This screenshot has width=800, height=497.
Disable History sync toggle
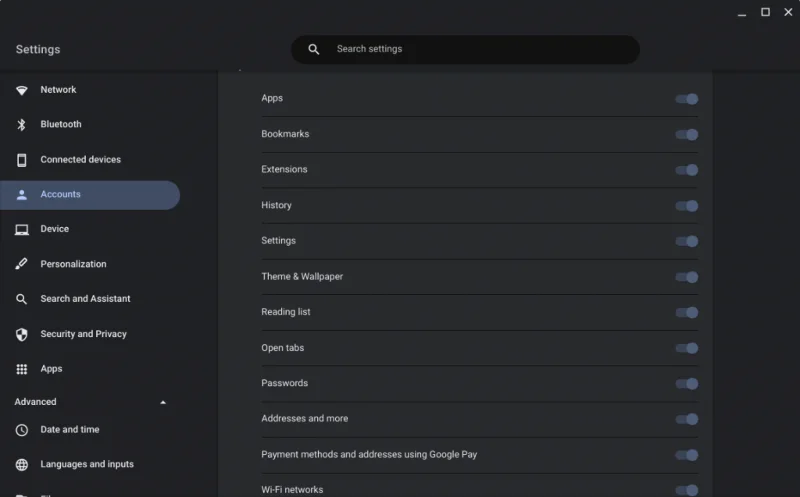tap(687, 206)
